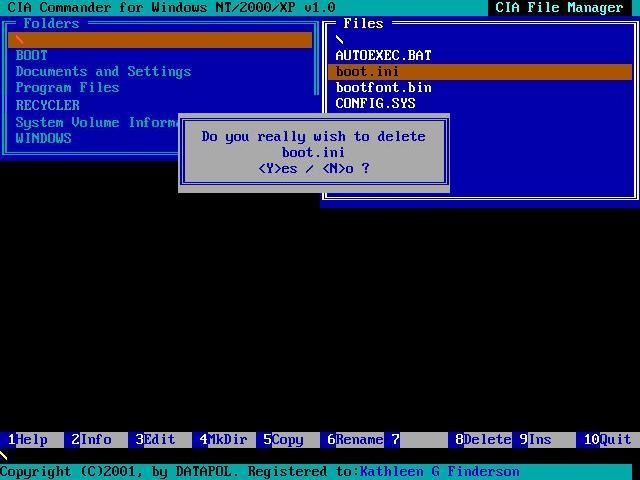Click the CIA Commander title text
This screenshot has height=480, width=640.
[171, 7]
